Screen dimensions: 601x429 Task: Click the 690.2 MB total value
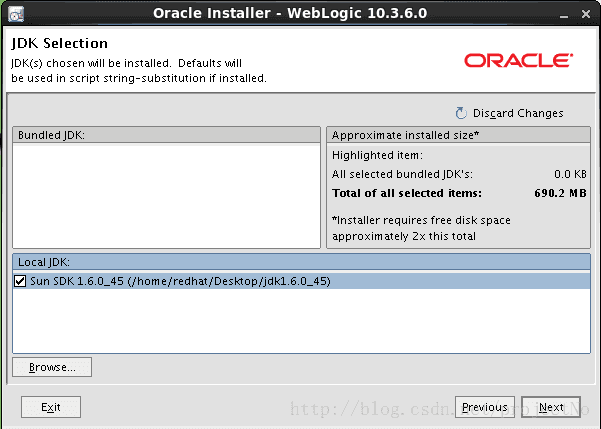(x=560, y=193)
